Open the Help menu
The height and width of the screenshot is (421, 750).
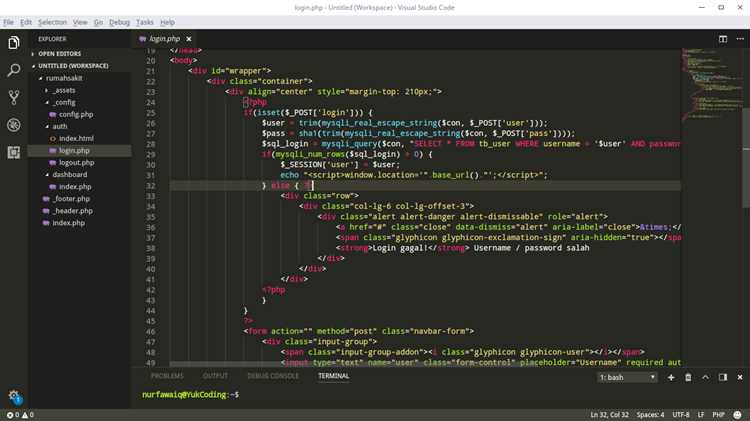tap(167, 22)
